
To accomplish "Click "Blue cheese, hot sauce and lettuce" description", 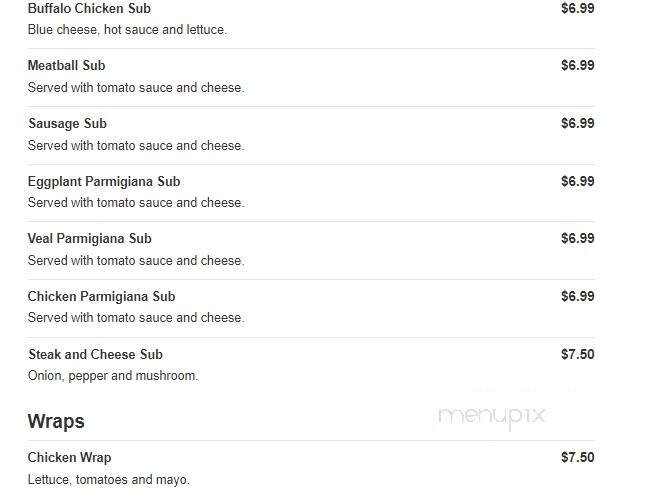I will (x=127, y=30).
